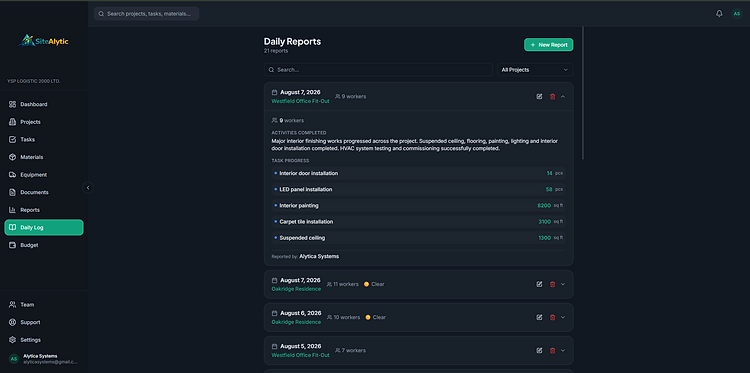Edit the August 5 Westfield report

[x=540, y=351]
